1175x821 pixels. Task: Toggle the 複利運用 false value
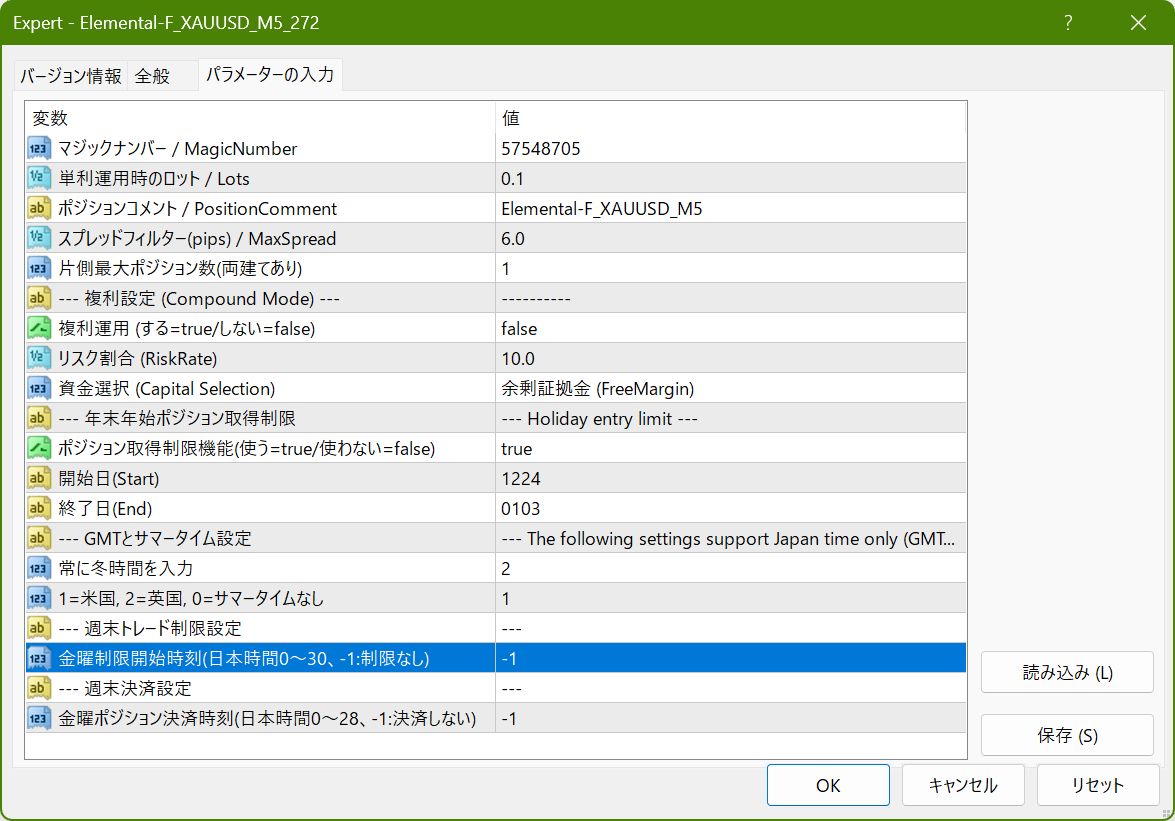[x=730, y=329]
